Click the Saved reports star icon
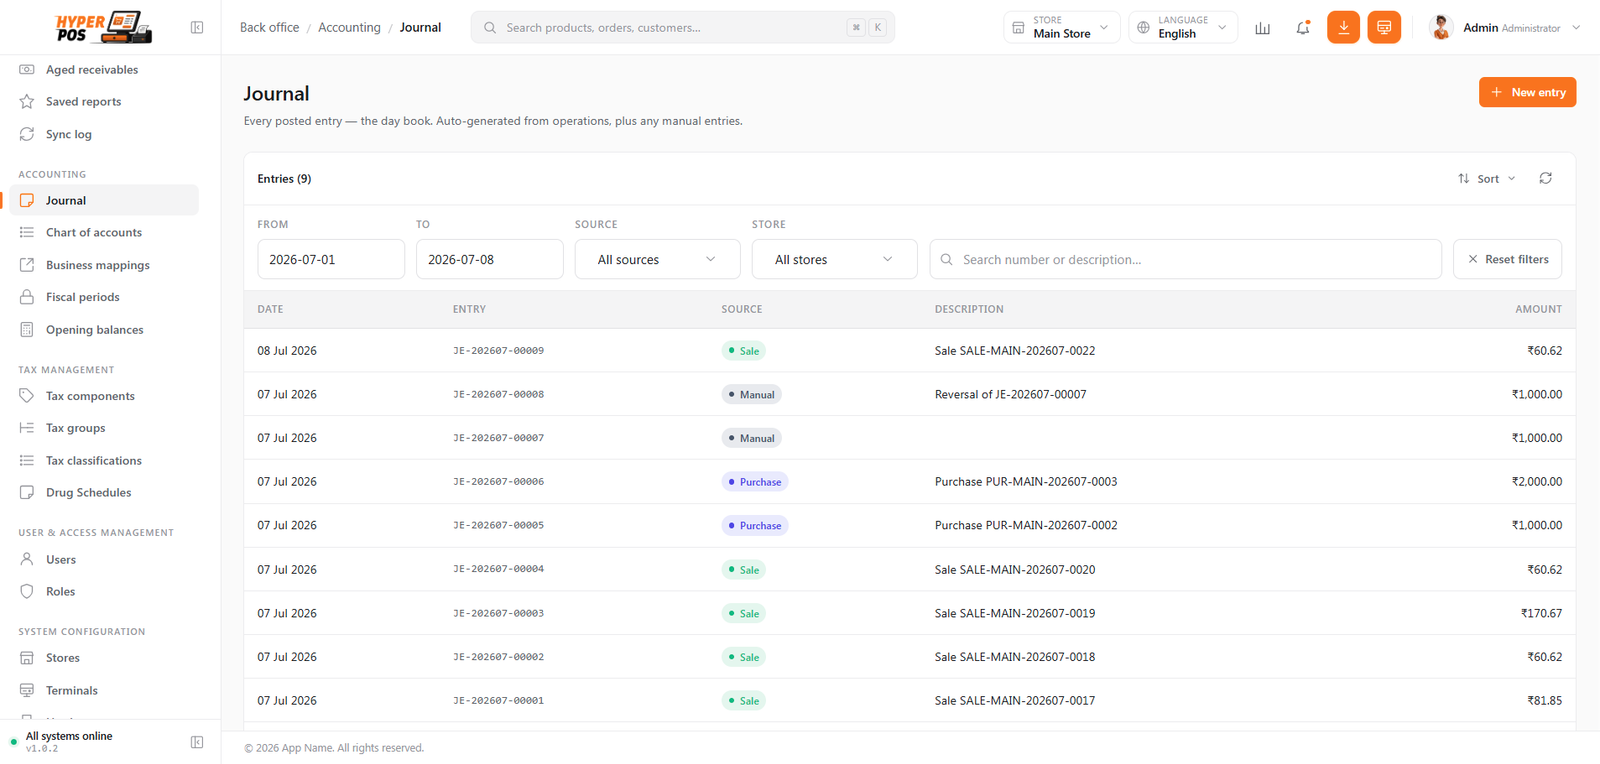 [x=27, y=102]
